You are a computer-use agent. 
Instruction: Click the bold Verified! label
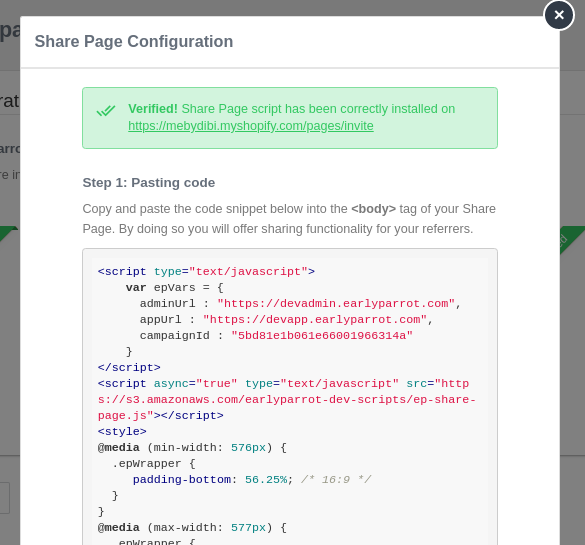pyautogui.click(x=153, y=109)
